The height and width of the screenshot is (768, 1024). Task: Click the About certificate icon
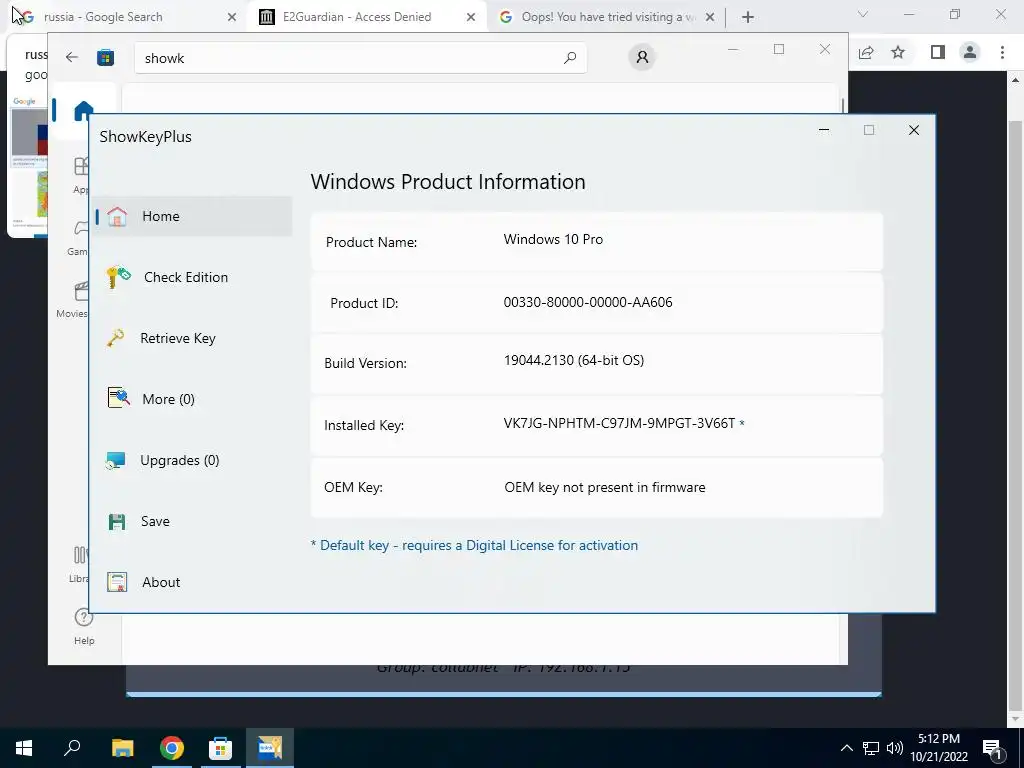pyautogui.click(x=117, y=582)
